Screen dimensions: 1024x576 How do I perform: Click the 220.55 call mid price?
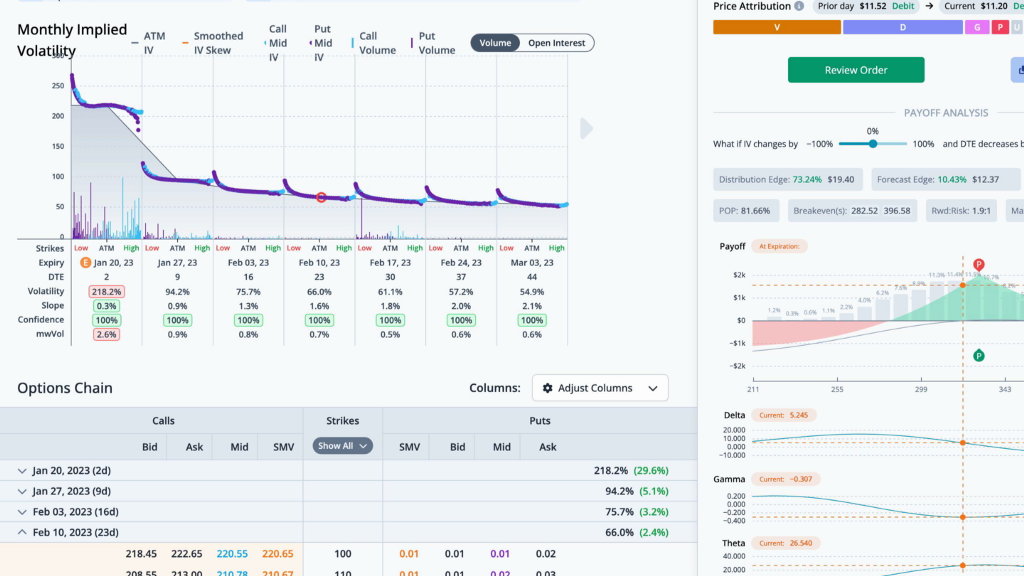232,554
